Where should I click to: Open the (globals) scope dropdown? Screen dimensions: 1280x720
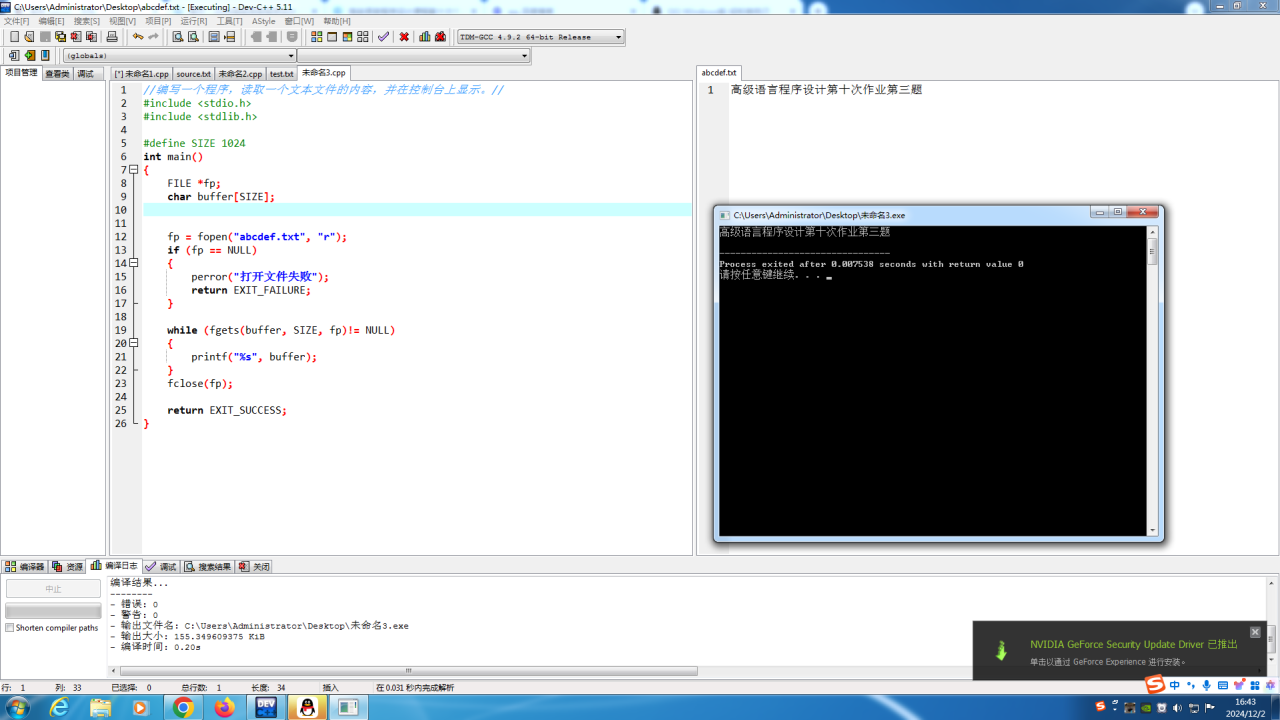coord(291,56)
